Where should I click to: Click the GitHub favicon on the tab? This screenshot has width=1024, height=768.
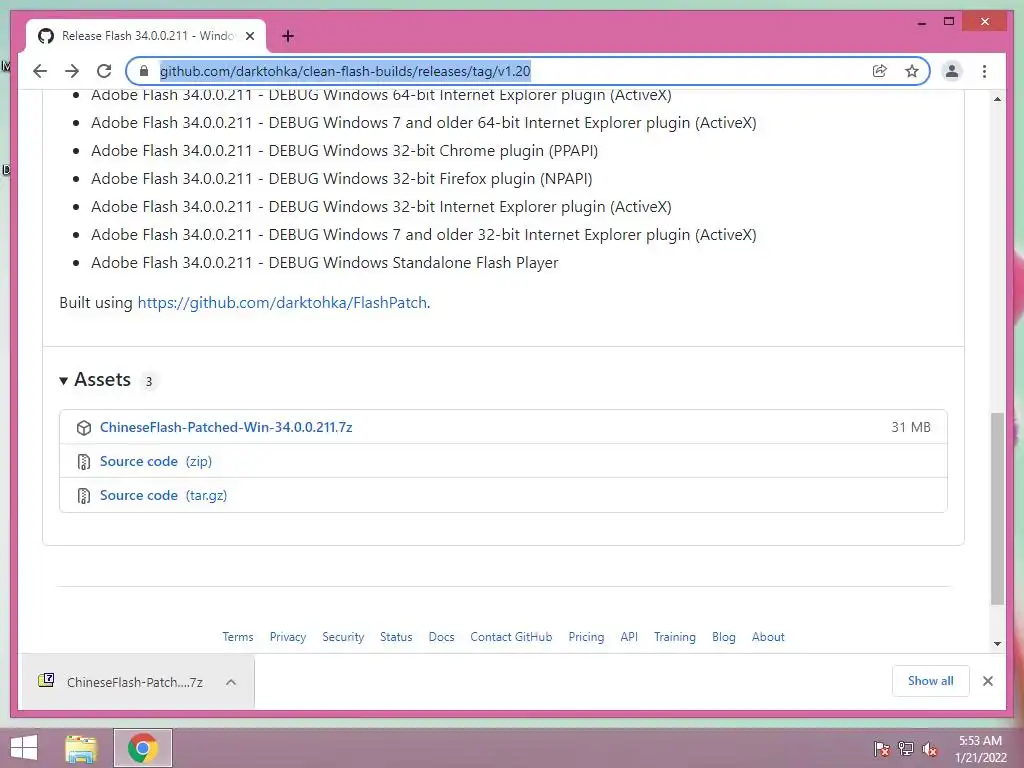46,36
